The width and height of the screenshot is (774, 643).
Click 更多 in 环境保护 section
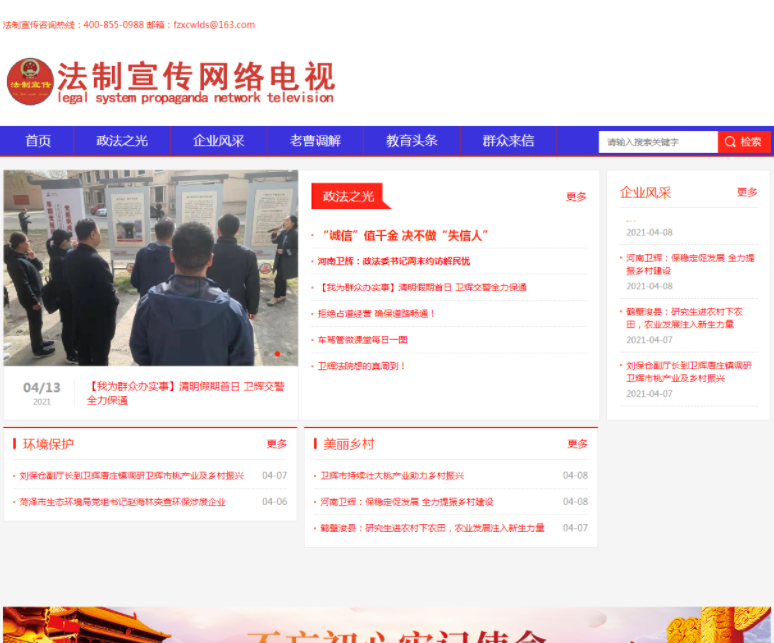[x=276, y=444]
